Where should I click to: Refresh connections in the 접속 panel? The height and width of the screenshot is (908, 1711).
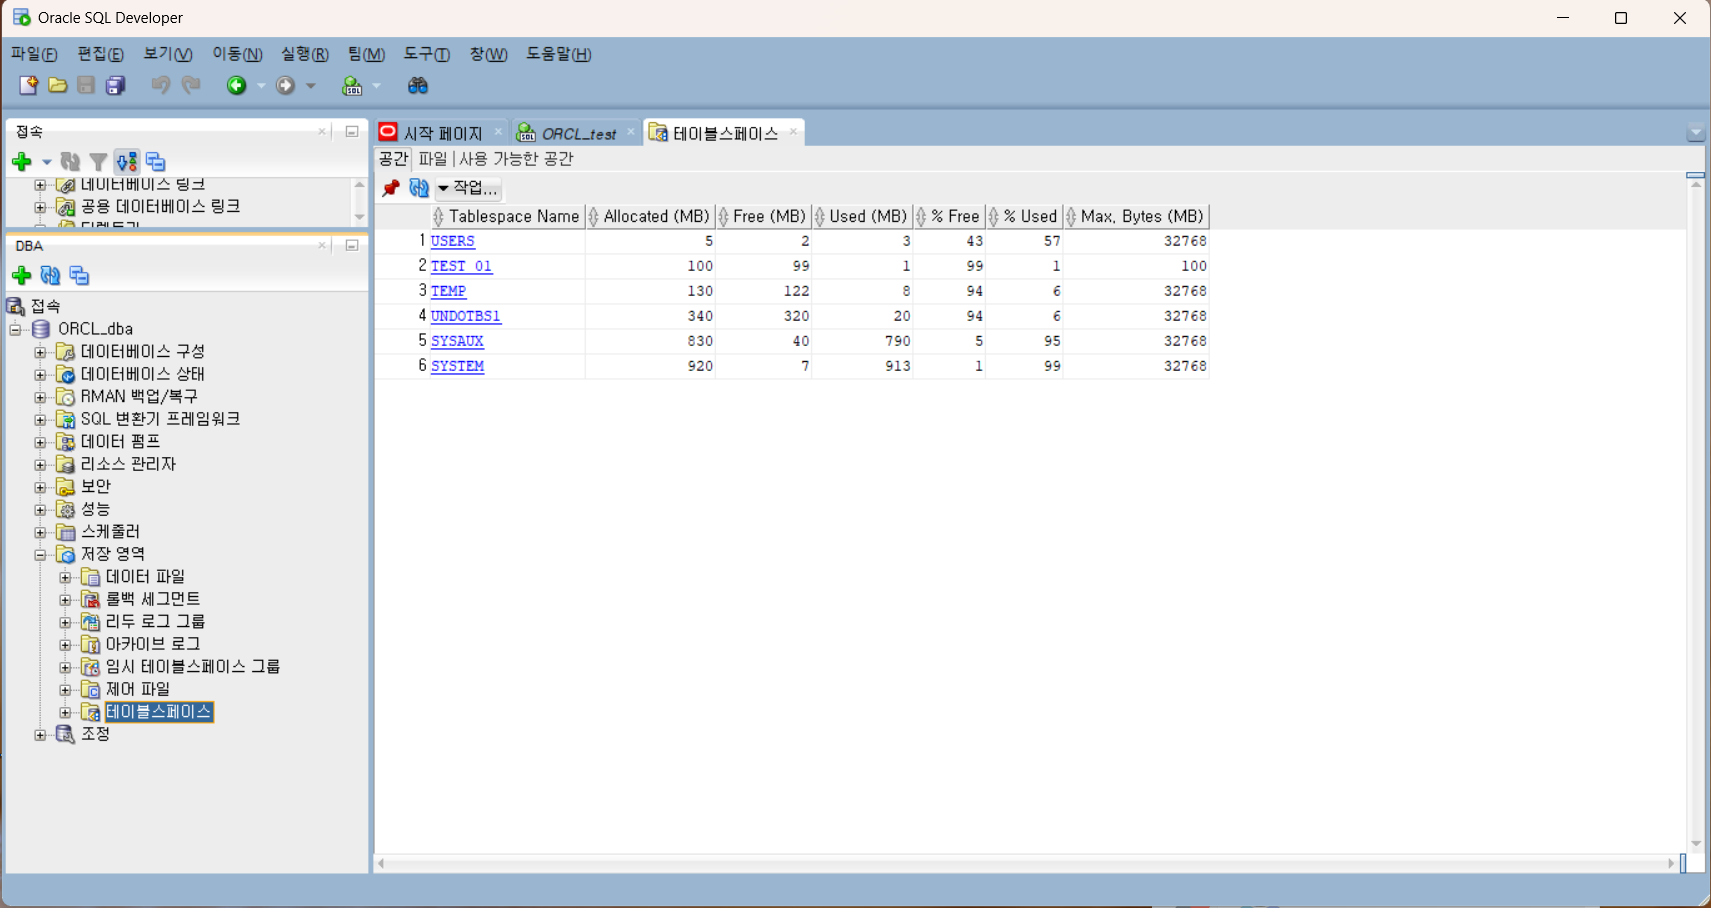pyautogui.click(x=70, y=162)
